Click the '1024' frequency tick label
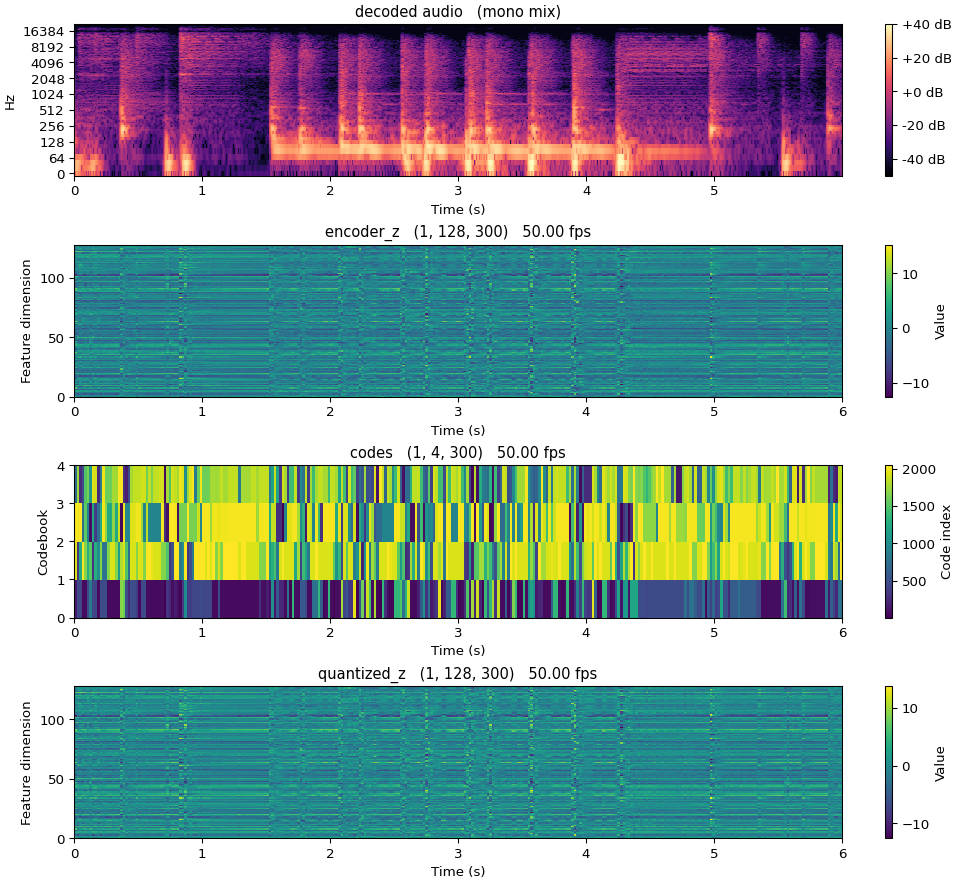Image resolution: width=960 pixels, height=883 pixels. click(48, 95)
